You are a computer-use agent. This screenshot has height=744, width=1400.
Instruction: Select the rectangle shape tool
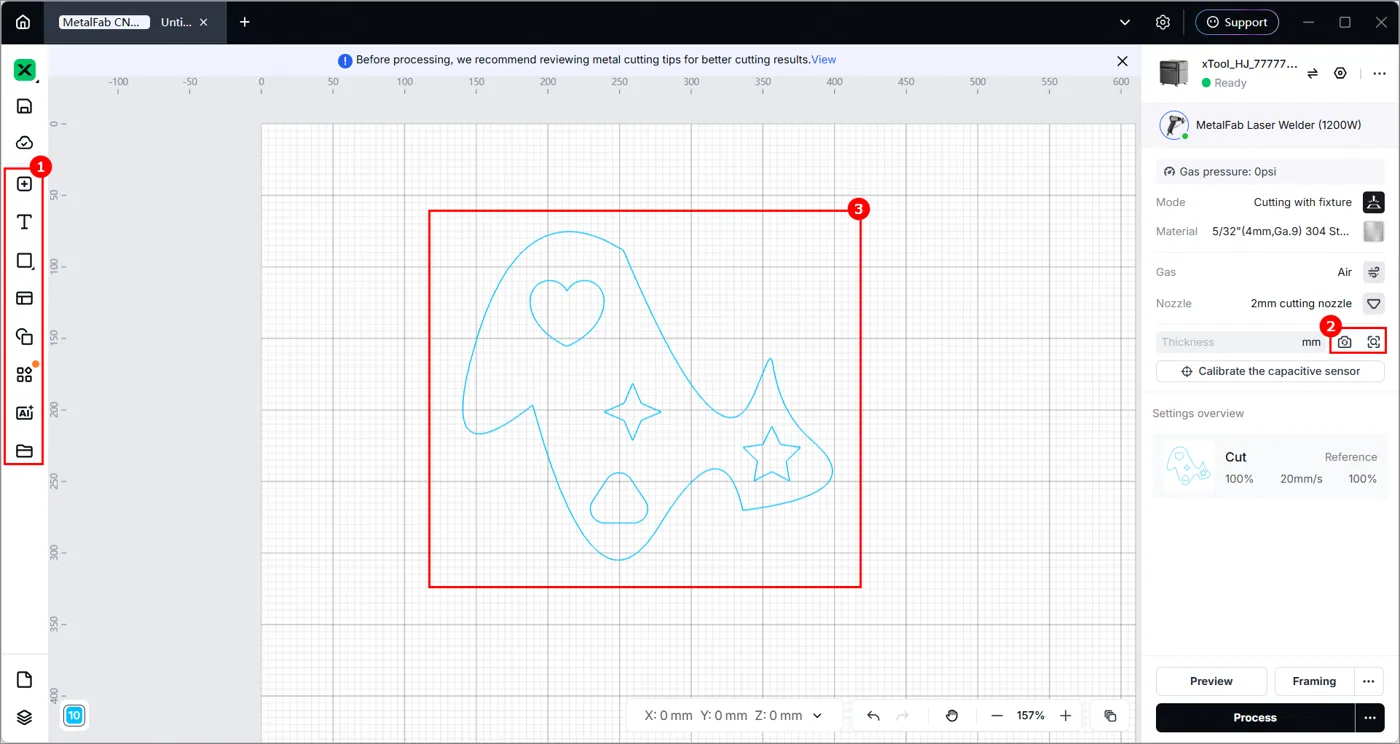tap(25, 260)
